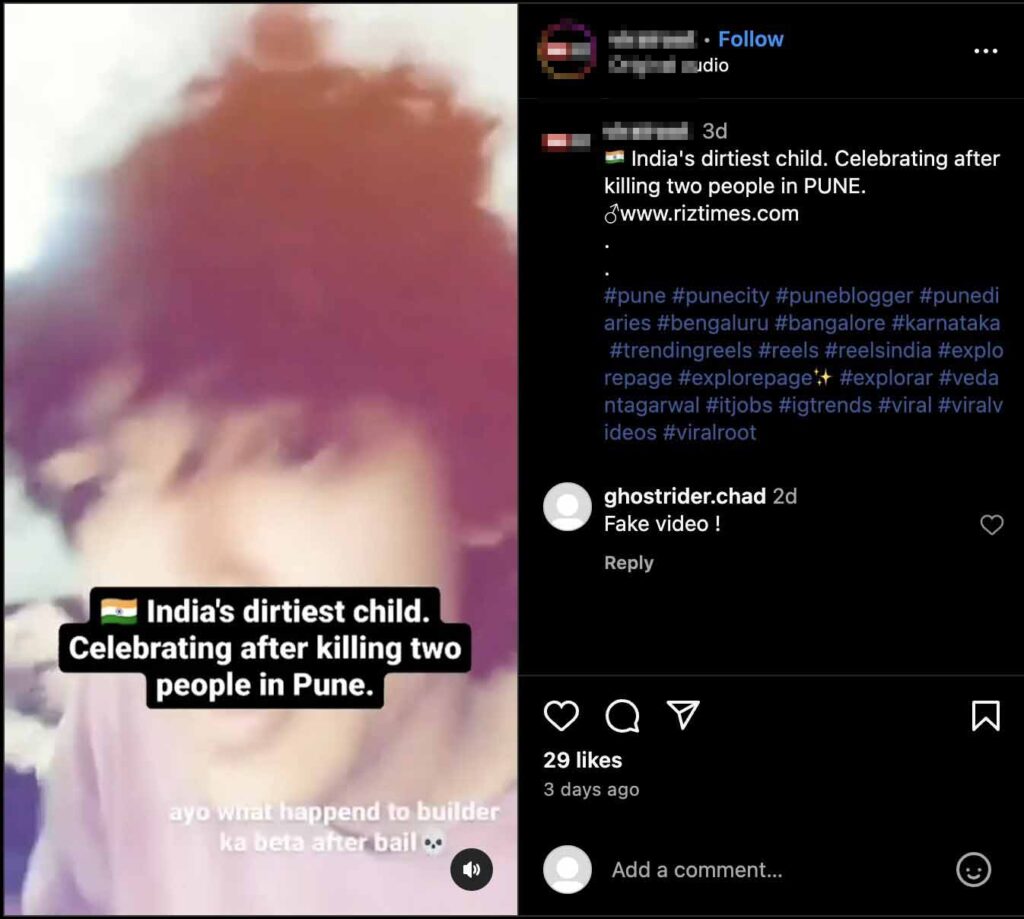Save the post with the bookmark icon

click(985, 715)
